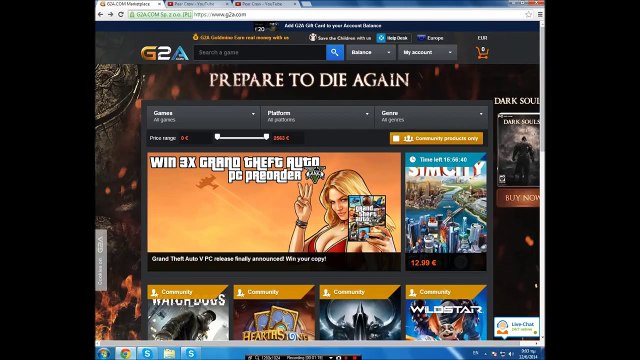The width and height of the screenshot is (640, 360).
Task: Click the Dark Souls box art
Action: [x=518, y=150]
